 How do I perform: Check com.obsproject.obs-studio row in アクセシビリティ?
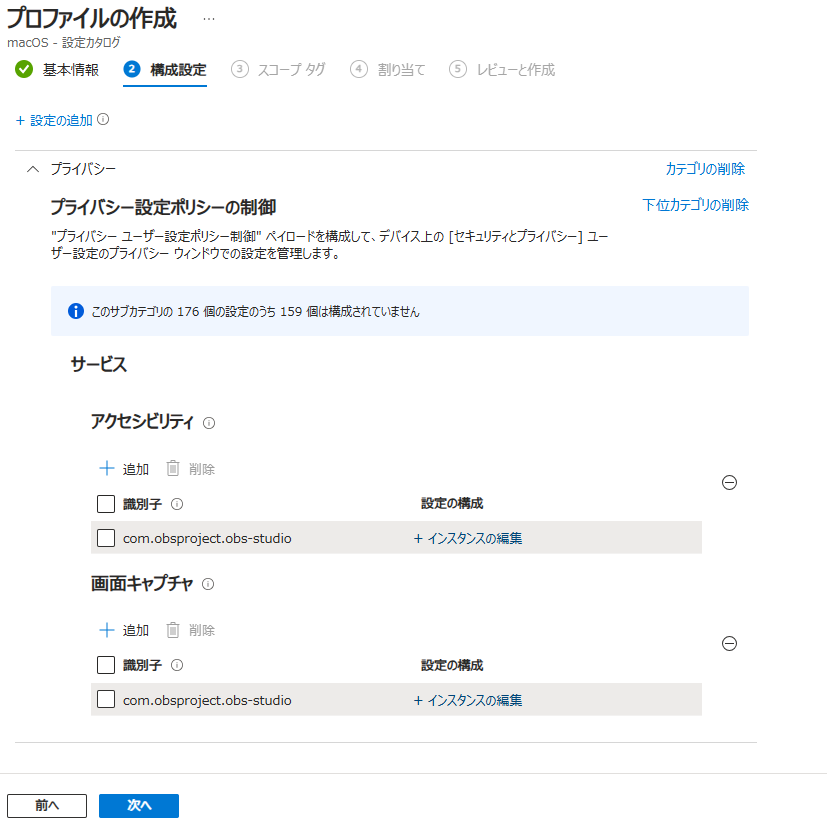click(106, 538)
